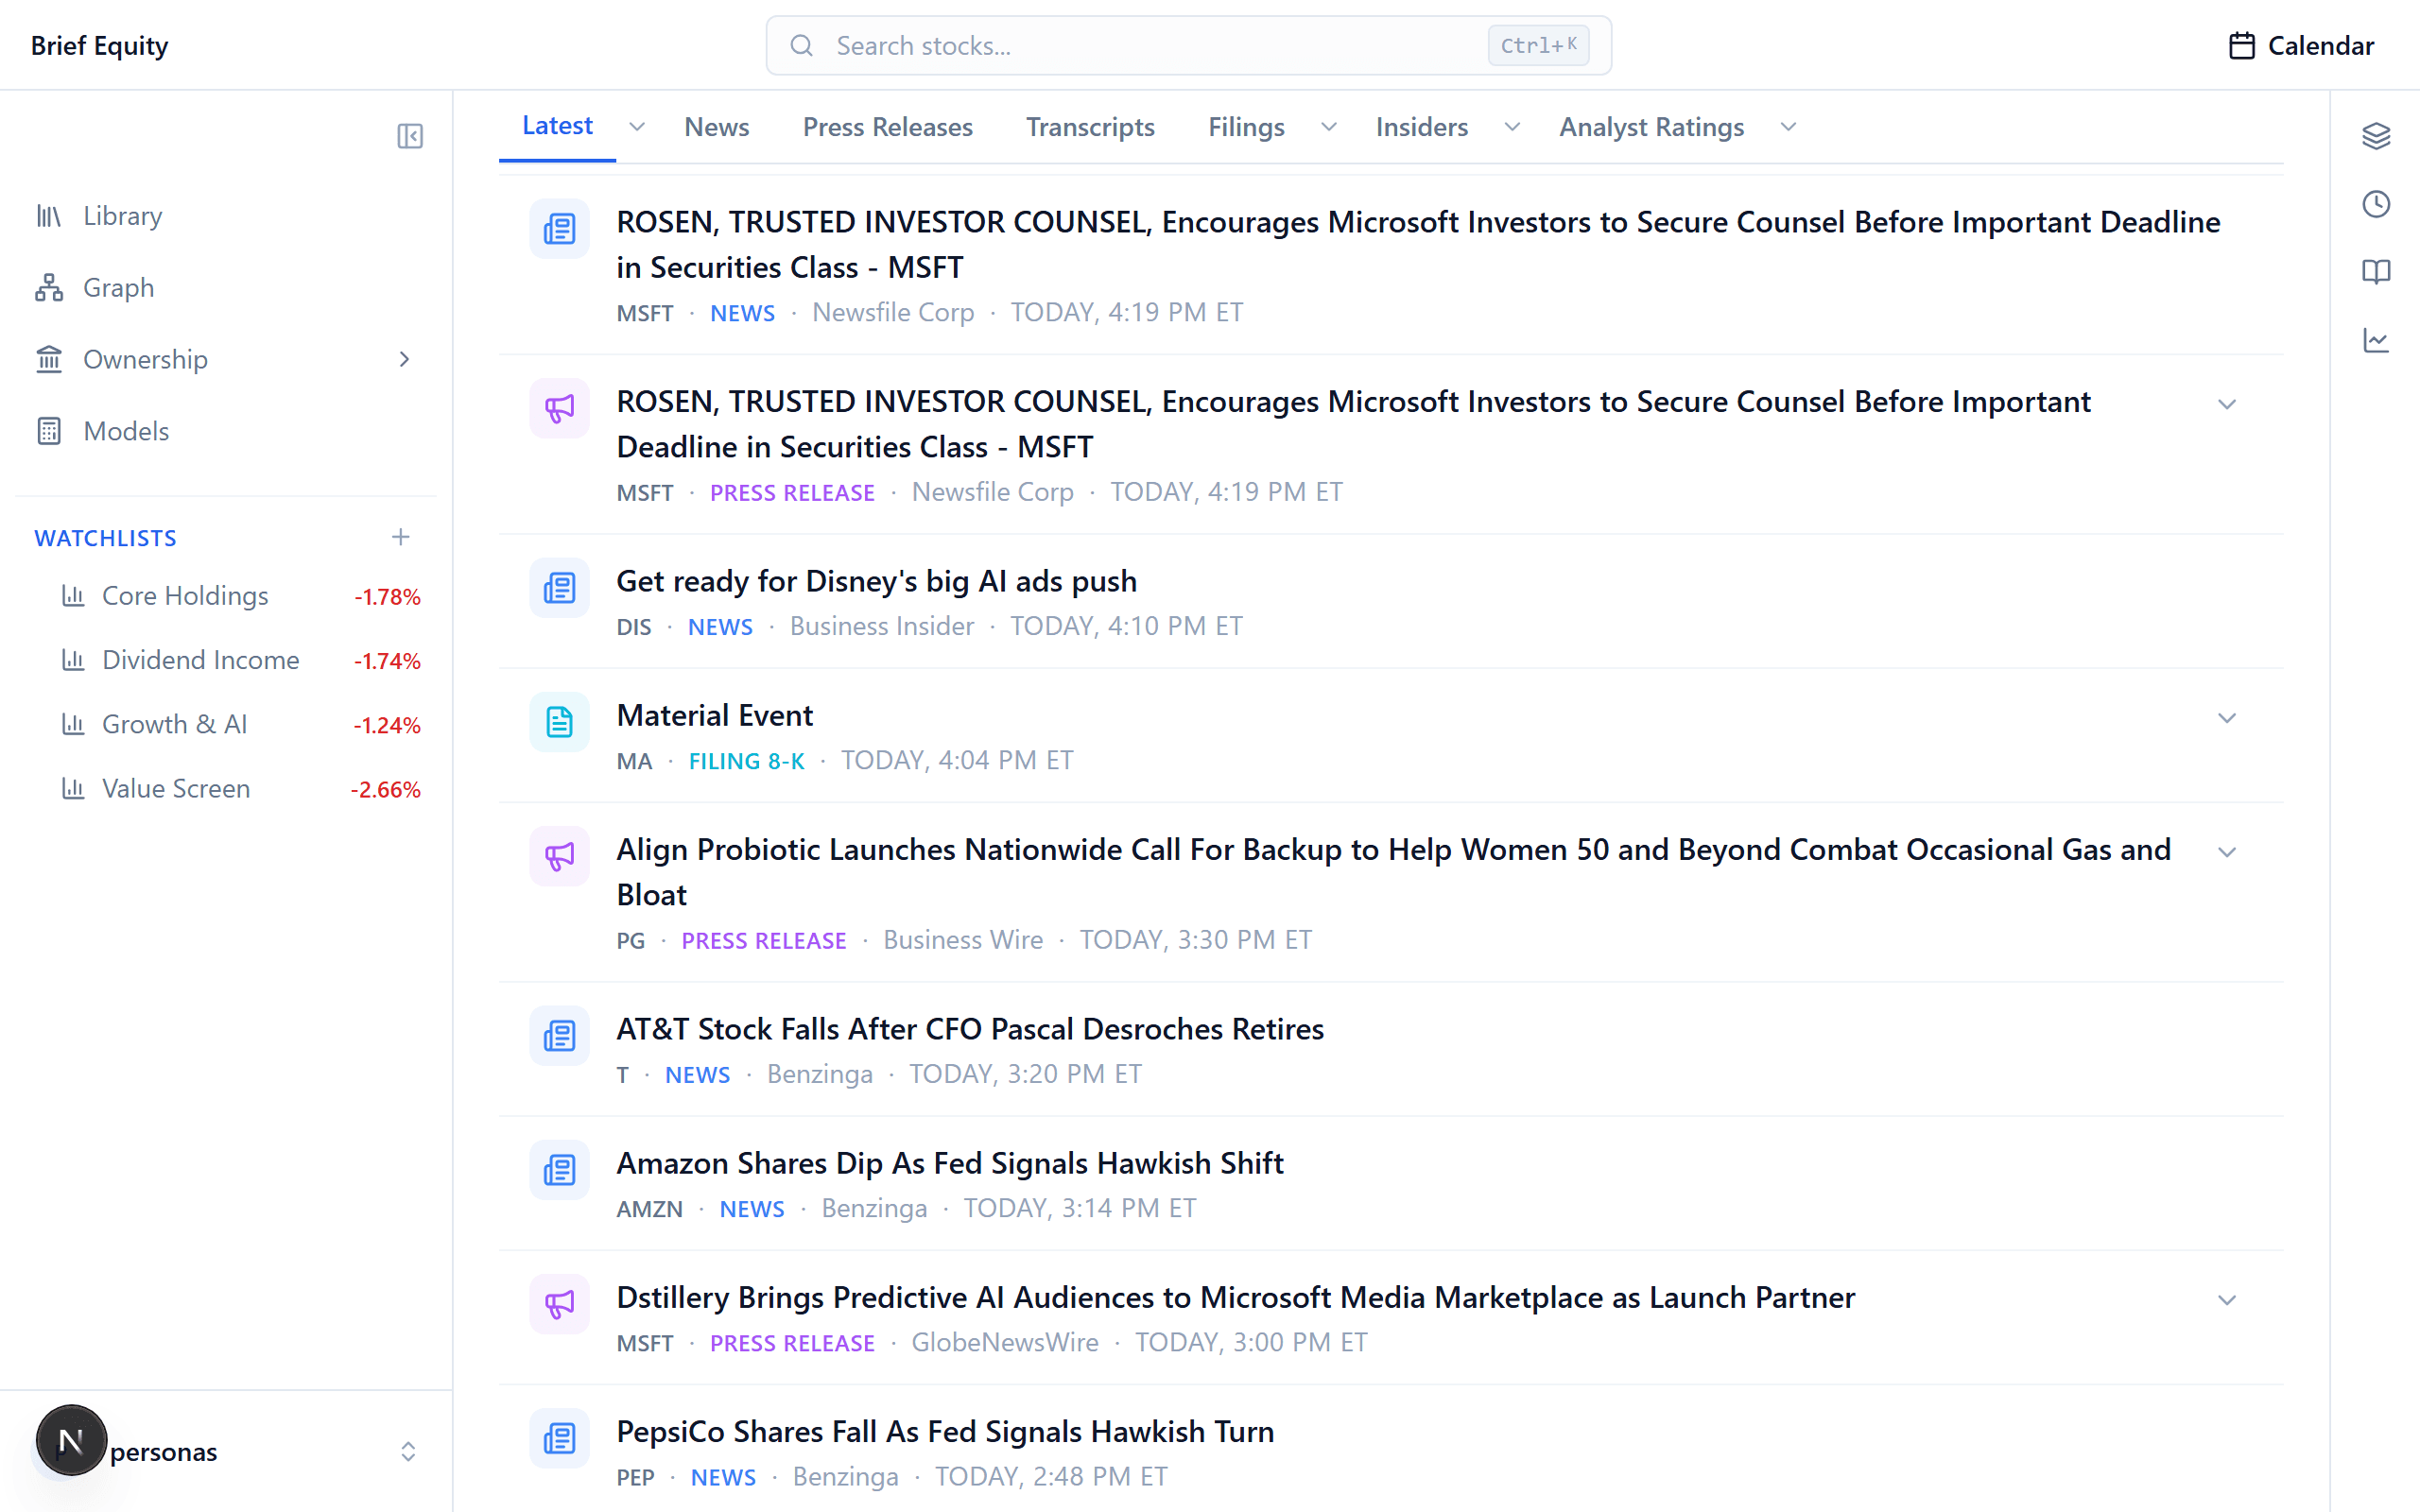The width and height of the screenshot is (2420, 1512).
Task: Click the PG ticker label
Action: (x=630, y=941)
